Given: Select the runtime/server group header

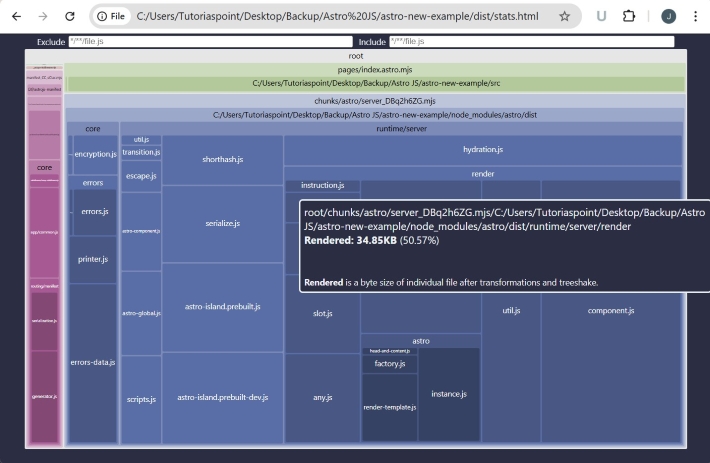Looking at the screenshot, I should 402,129.
